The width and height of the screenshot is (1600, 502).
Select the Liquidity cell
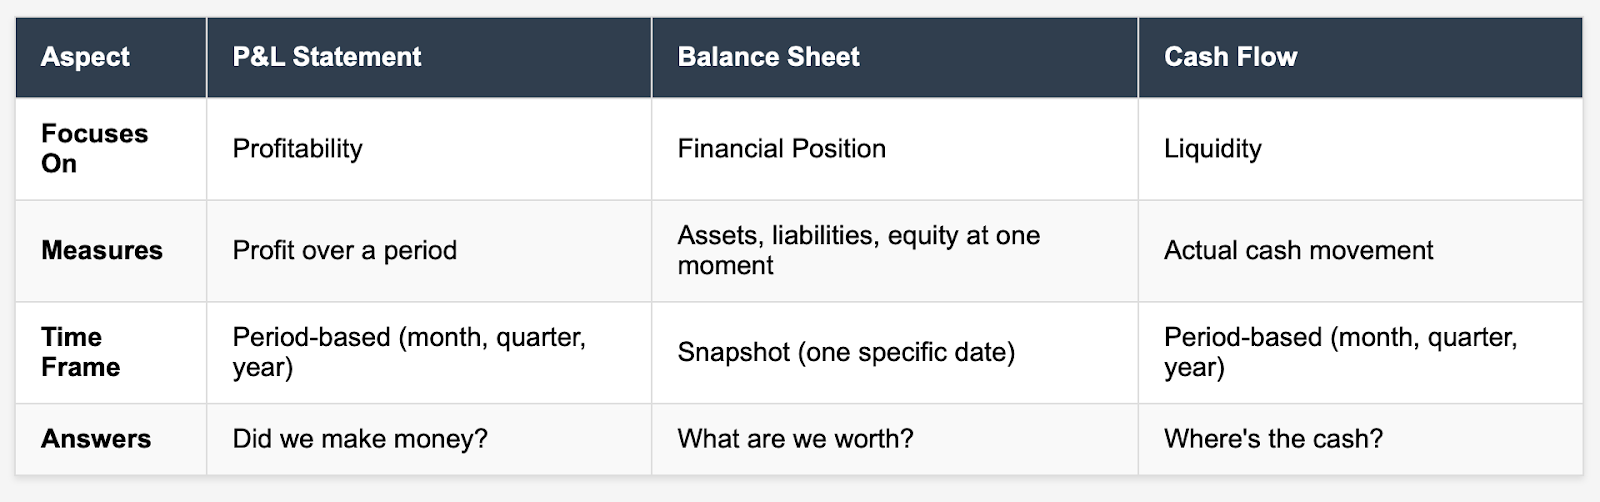click(1361, 149)
